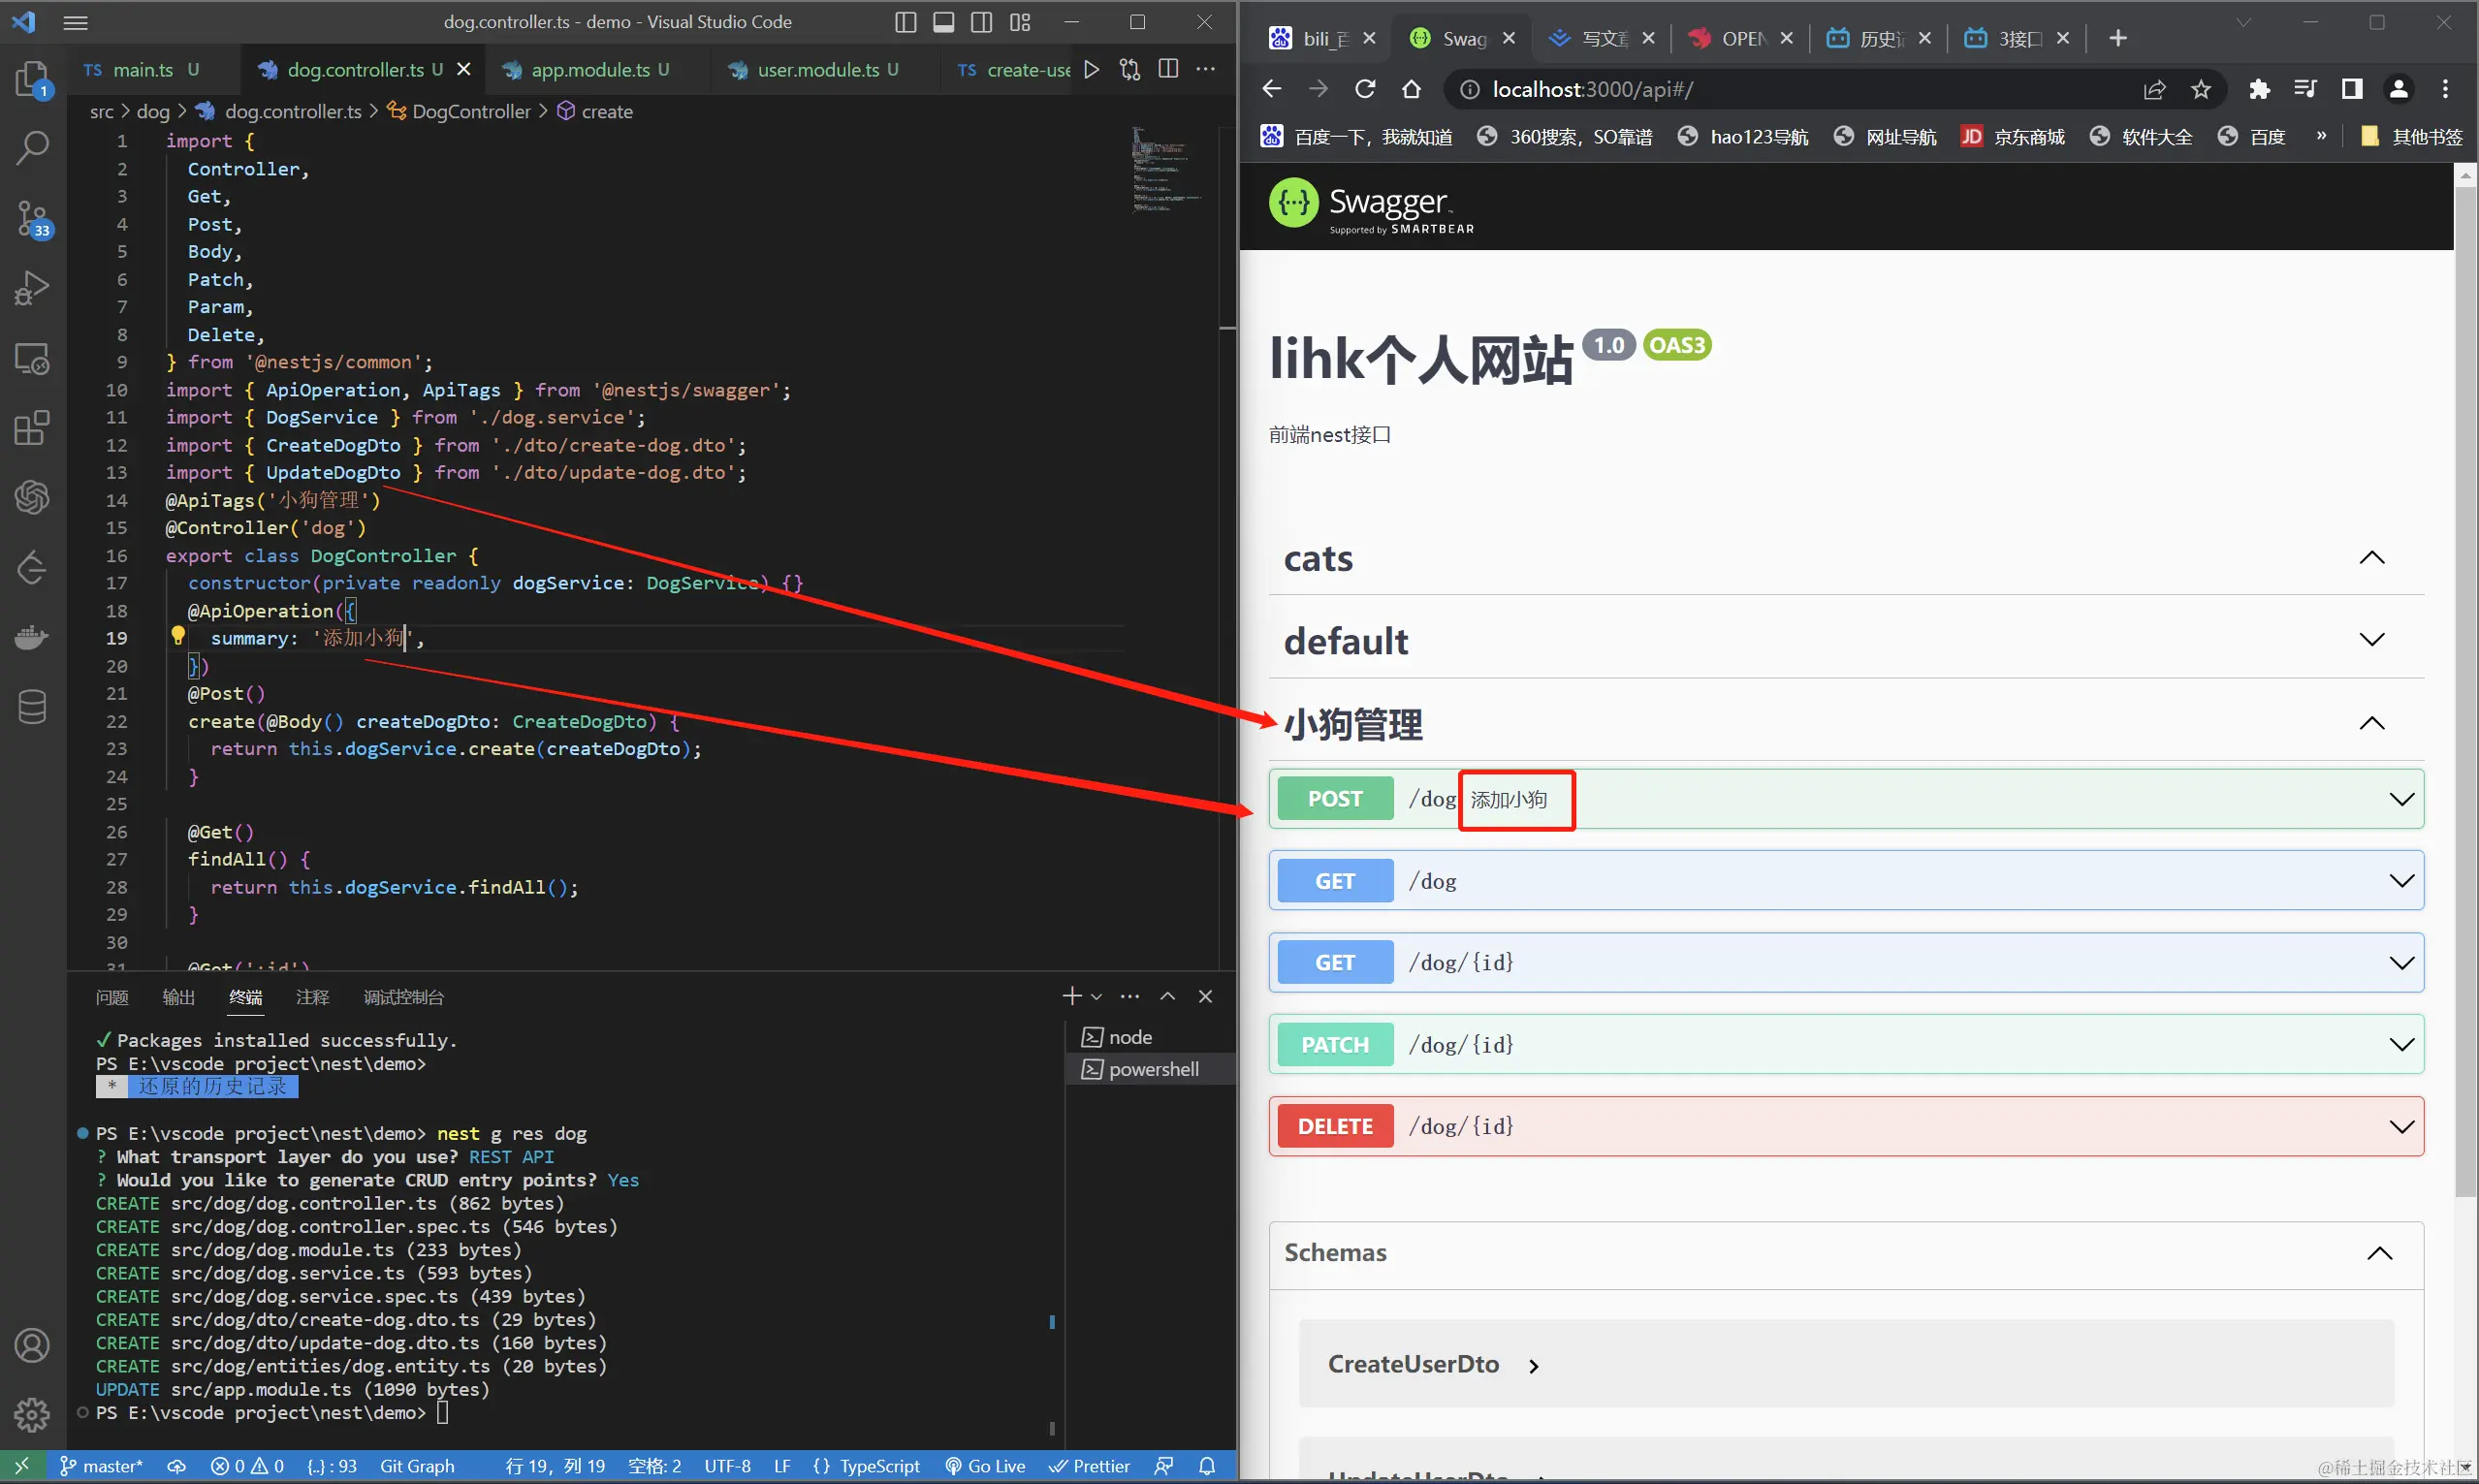This screenshot has width=2479, height=1484.
Task: Toggle primary sidebar layout button
Action: click(x=905, y=22)
